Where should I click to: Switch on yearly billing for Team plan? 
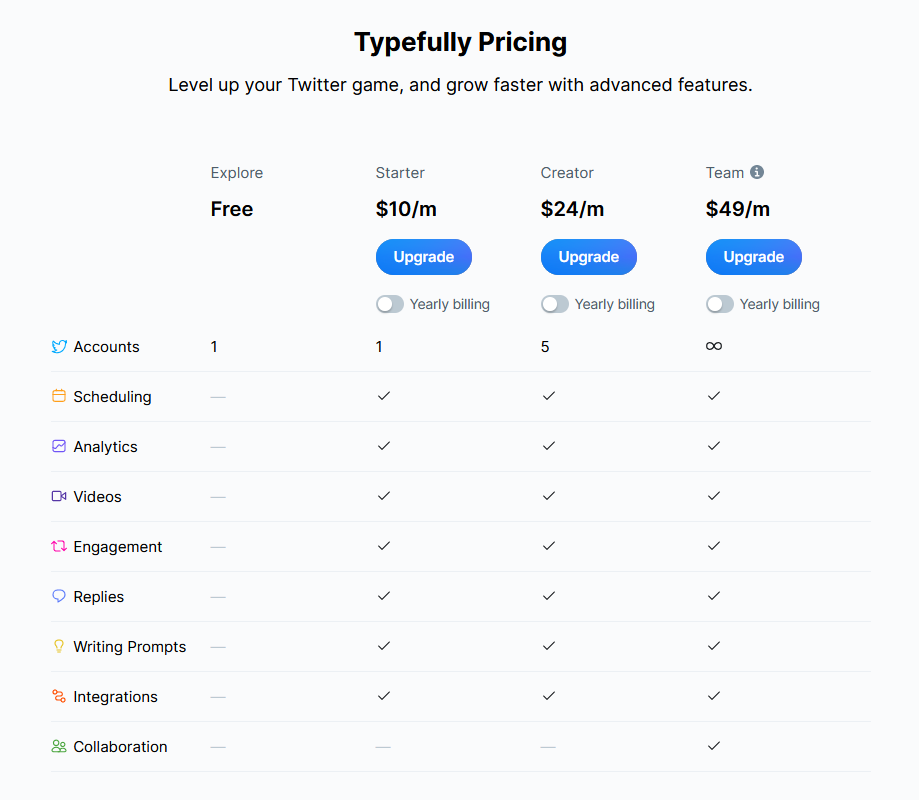coord(720,304)
